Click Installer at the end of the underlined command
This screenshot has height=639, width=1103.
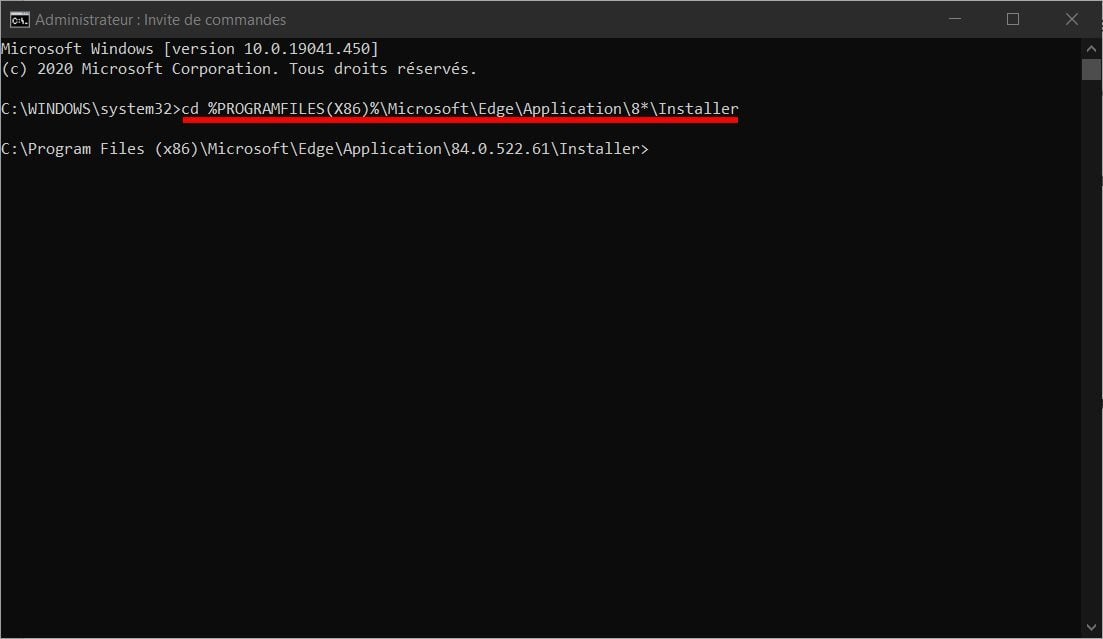pos(698,108)
